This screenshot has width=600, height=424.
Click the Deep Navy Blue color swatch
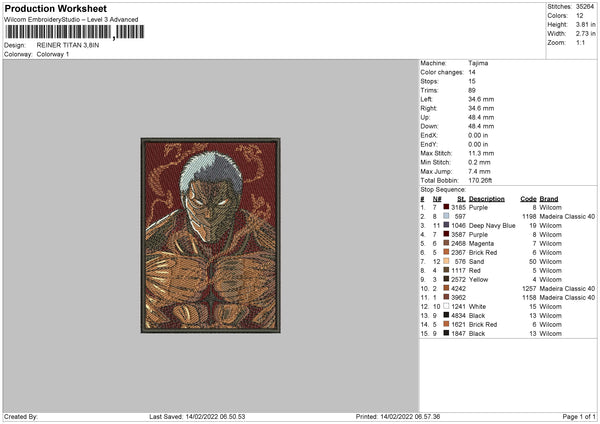448,226
